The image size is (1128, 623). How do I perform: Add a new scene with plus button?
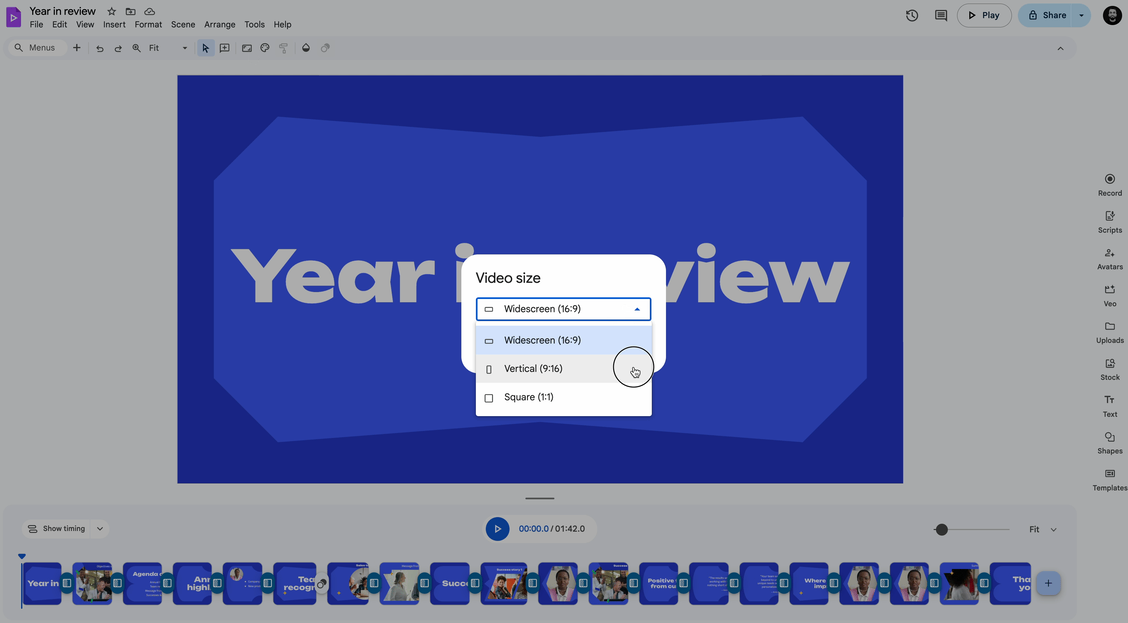(x=1048, y=583)
